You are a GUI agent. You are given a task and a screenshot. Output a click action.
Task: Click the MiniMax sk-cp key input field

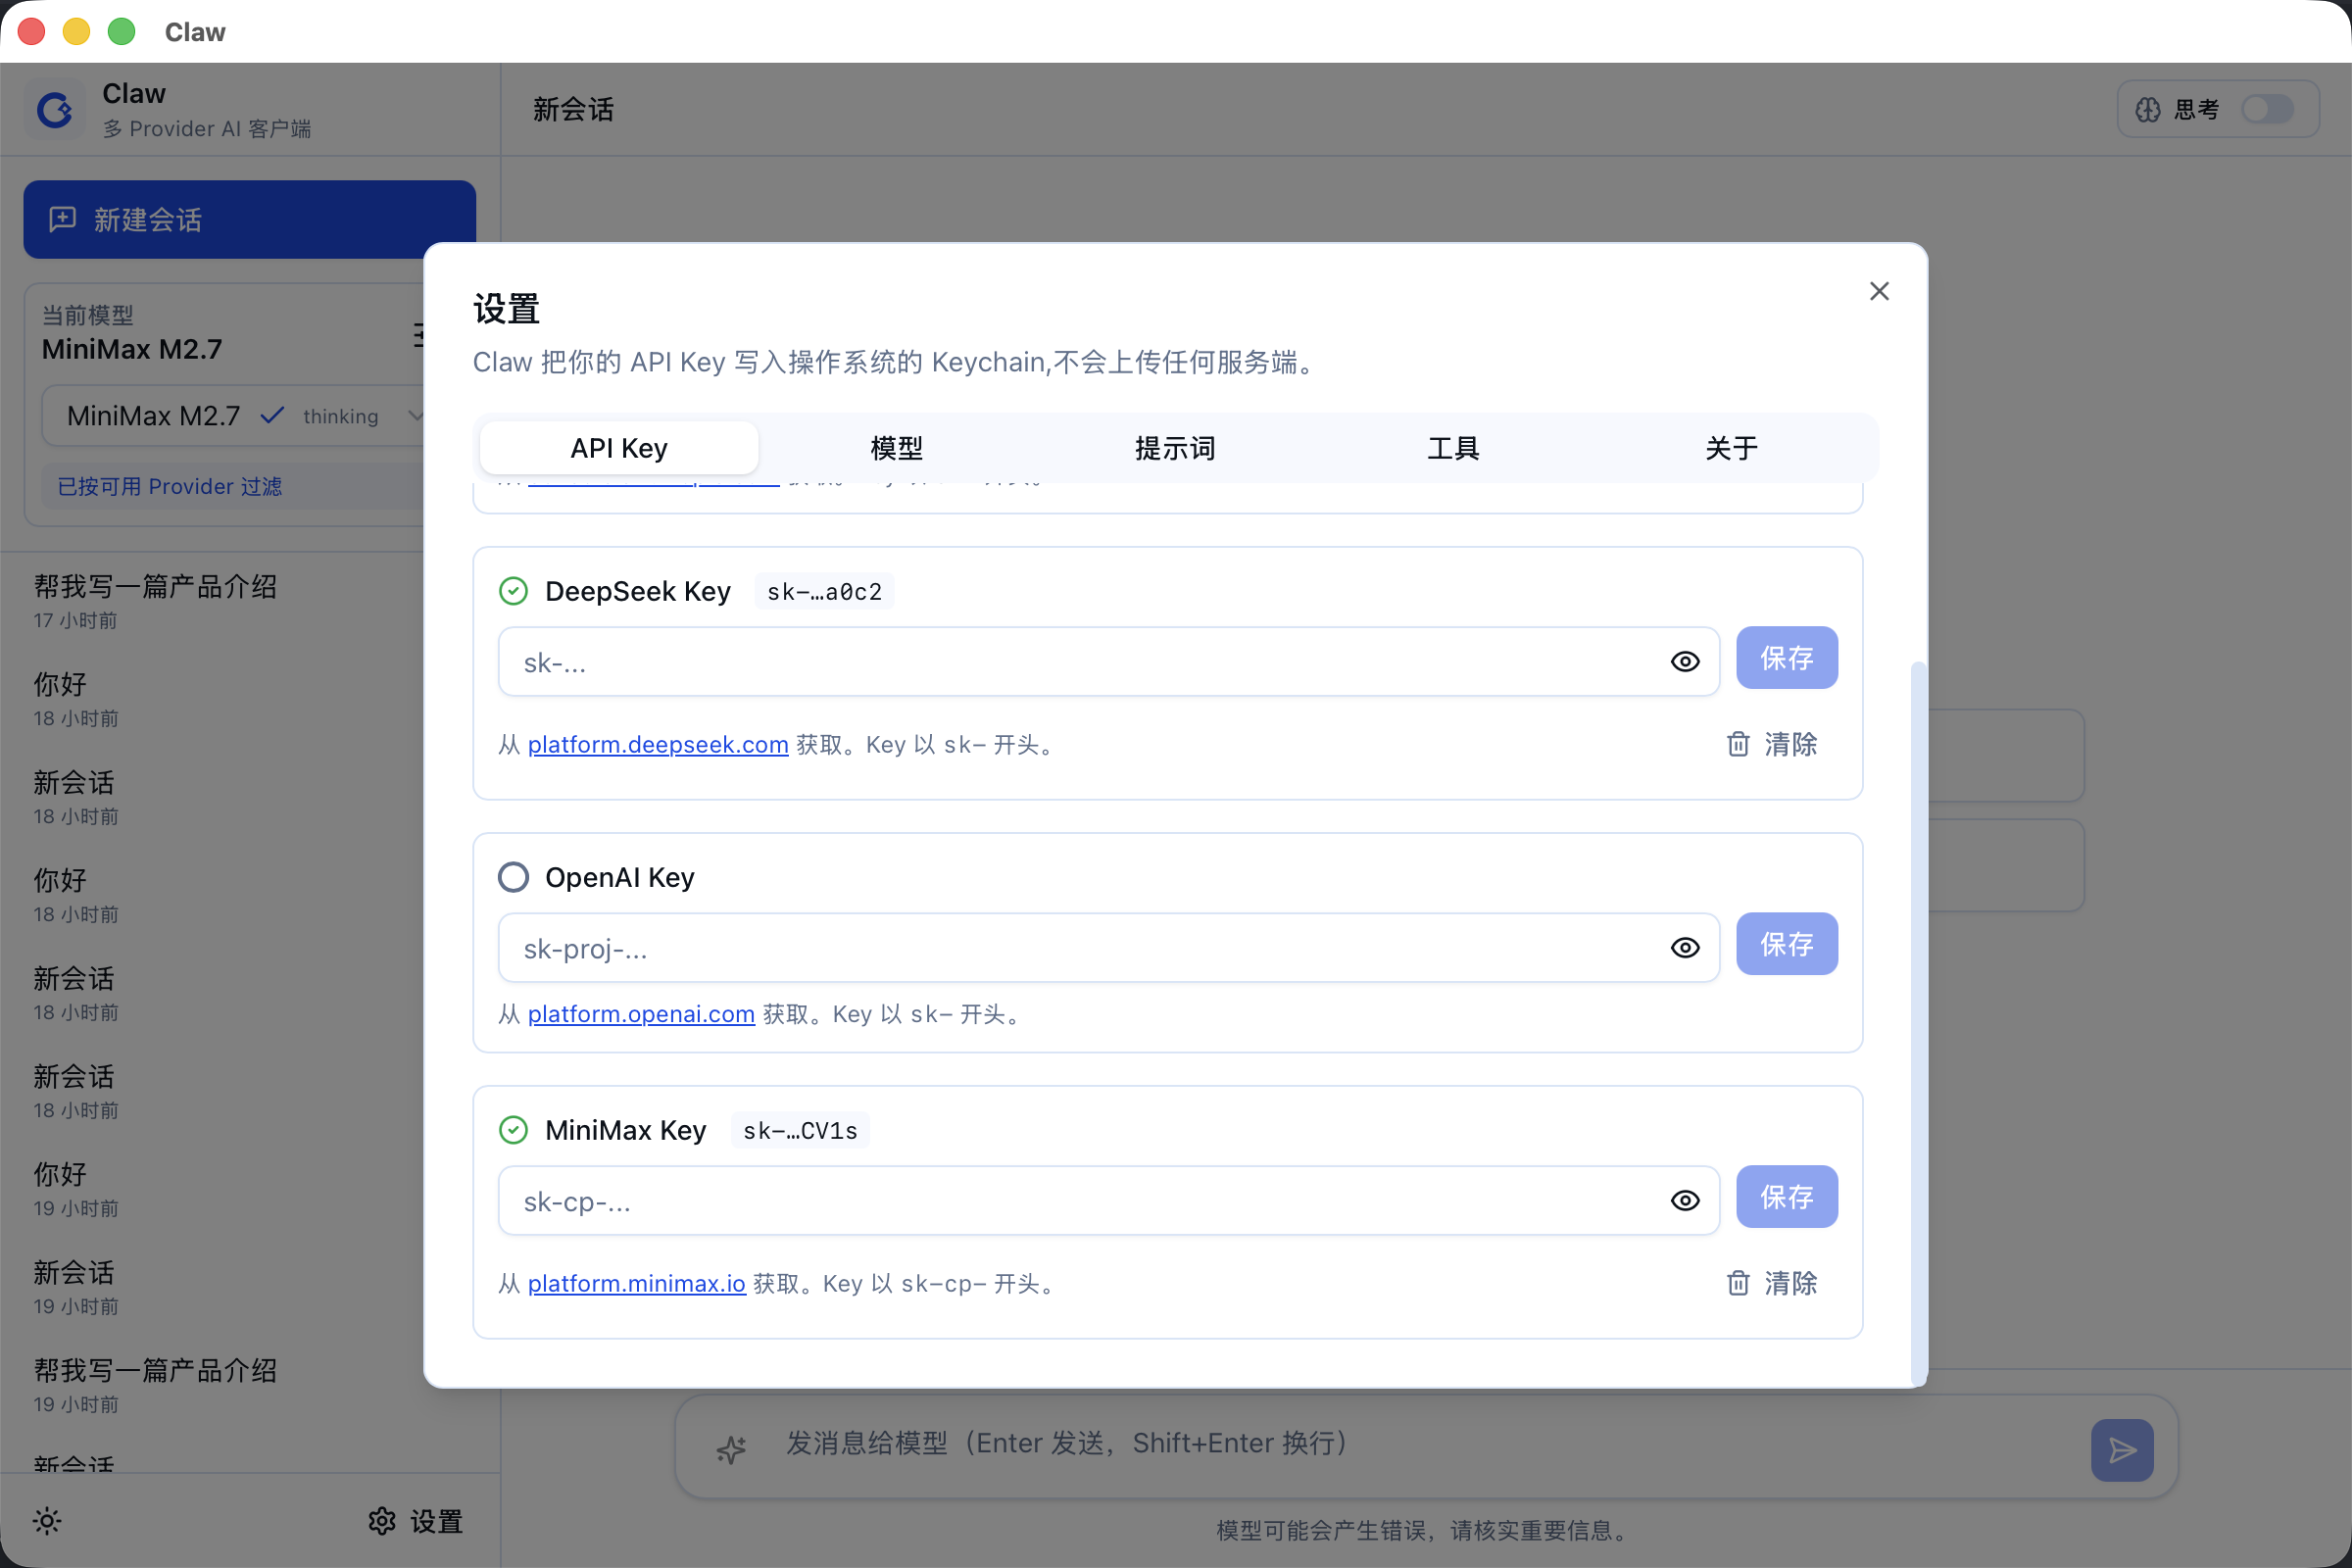[x=1108, y=1201]
